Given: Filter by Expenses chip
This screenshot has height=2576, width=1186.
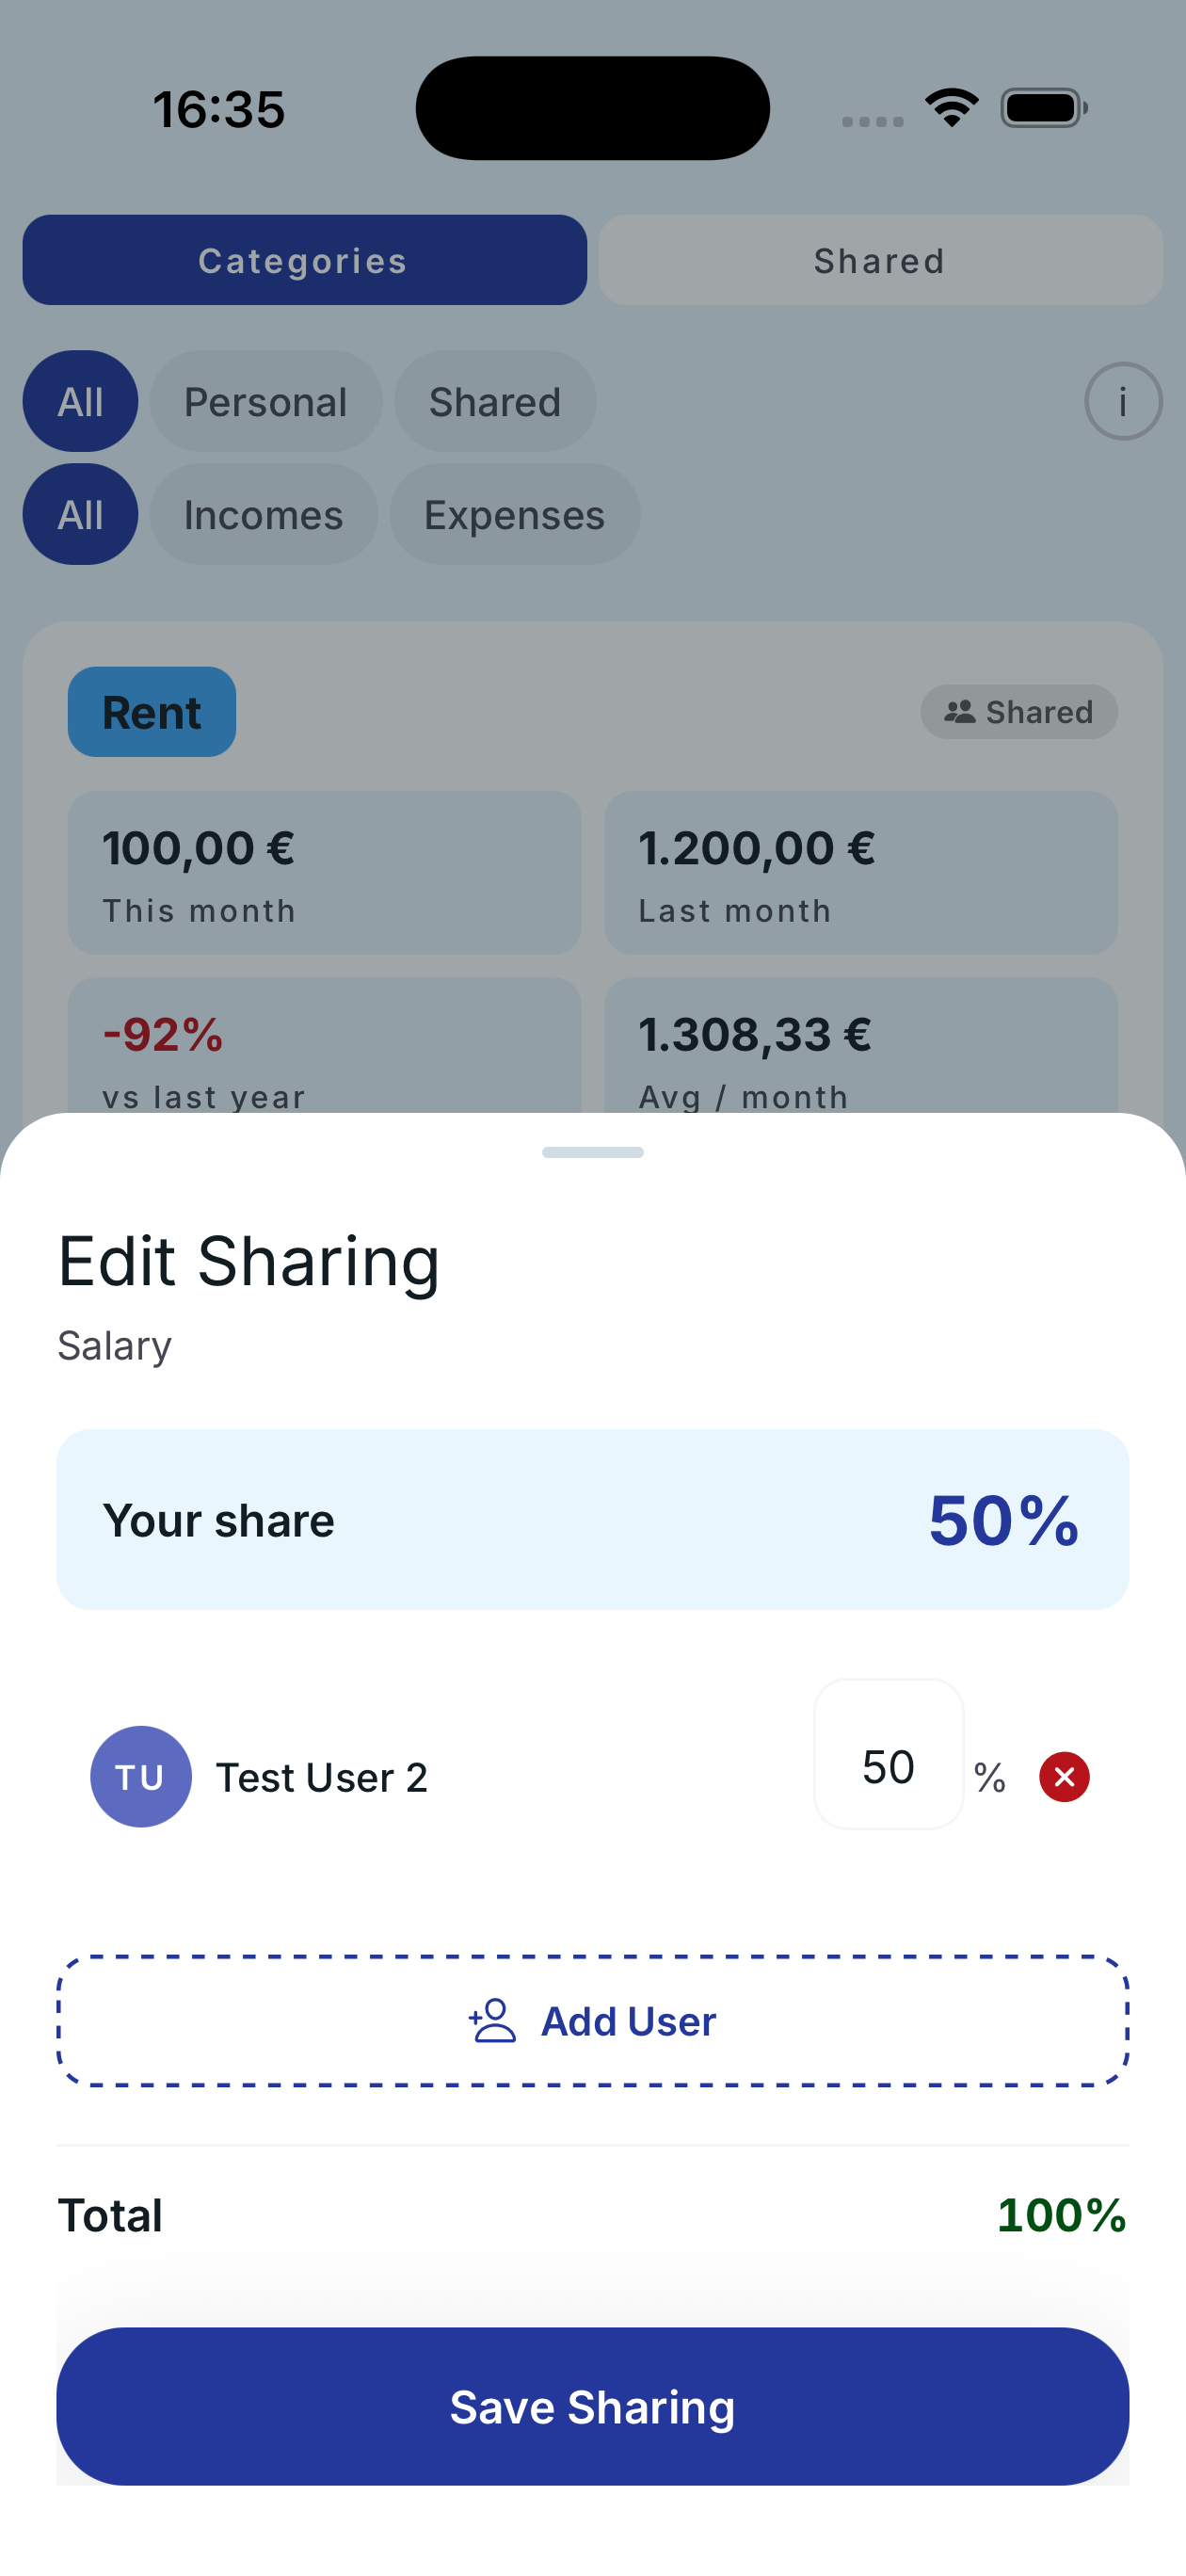Looking at the screenshot, I should [x=514, y=515].
